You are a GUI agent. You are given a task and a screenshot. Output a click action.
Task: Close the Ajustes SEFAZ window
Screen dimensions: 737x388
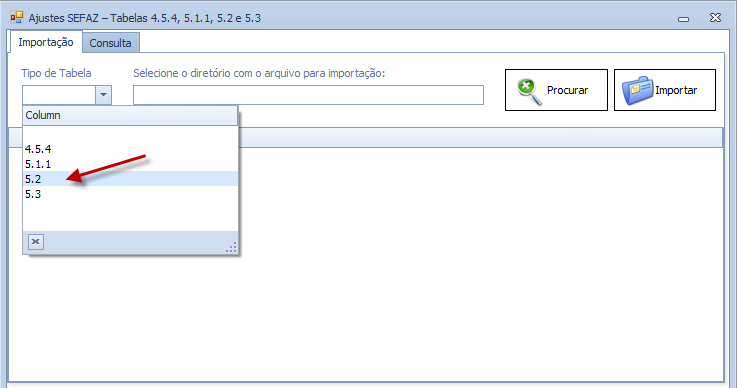click(715, 18)
